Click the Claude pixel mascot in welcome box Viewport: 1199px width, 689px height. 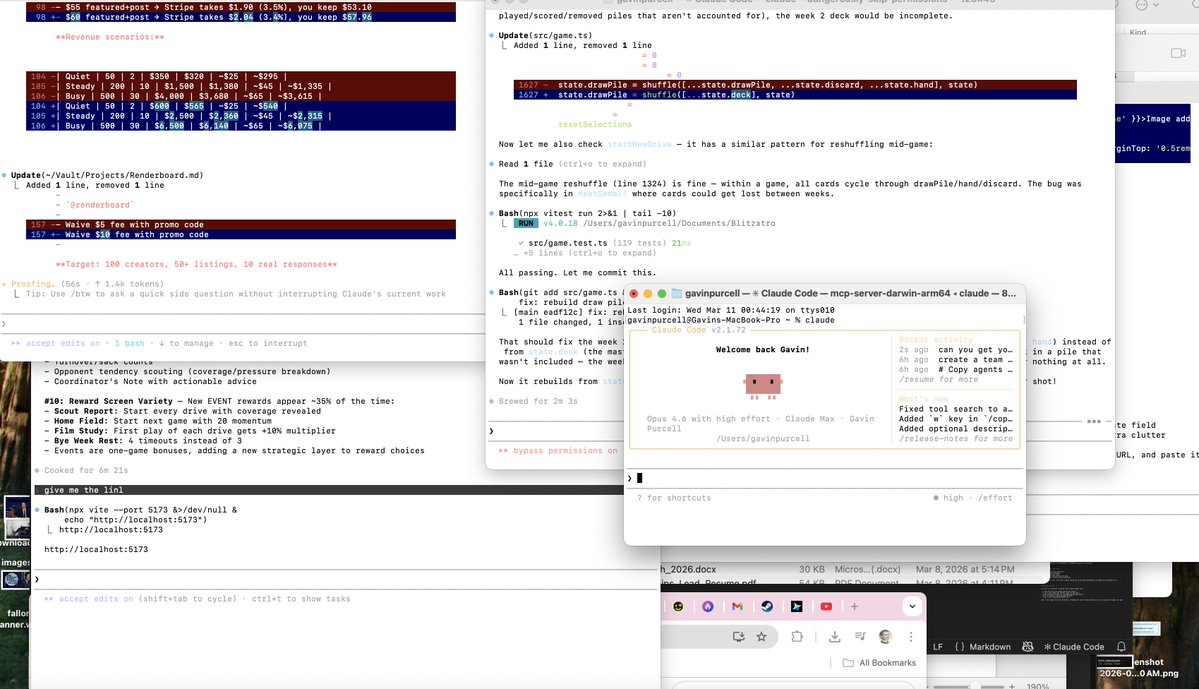tap(763, 385)
